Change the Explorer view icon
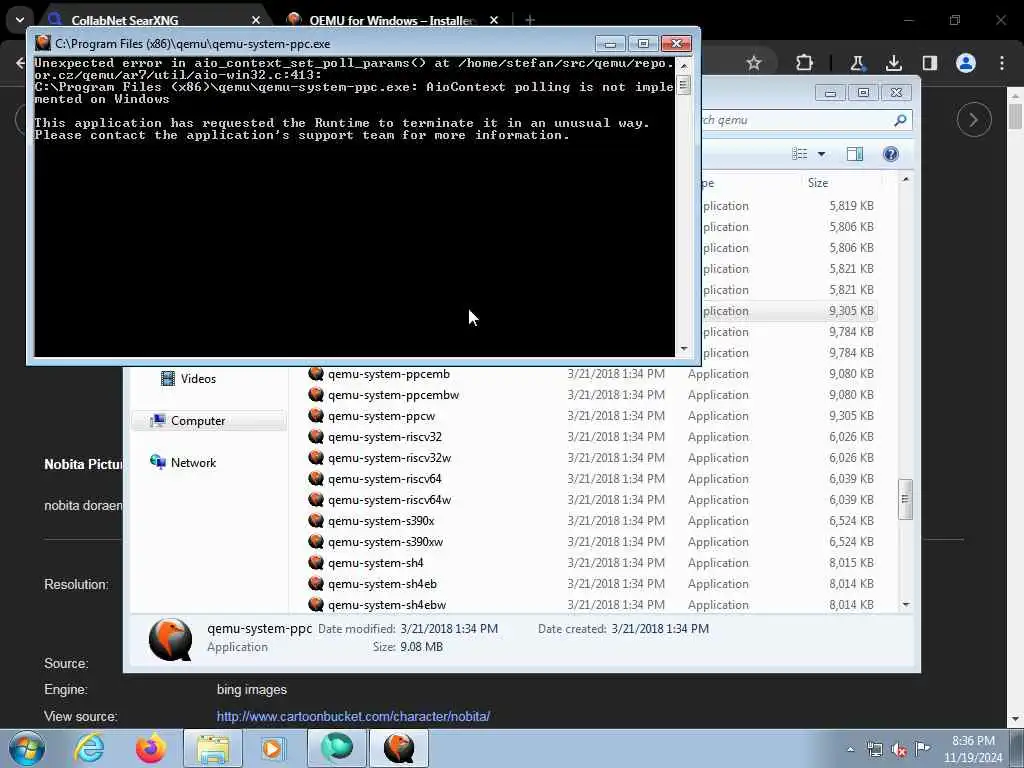The height and width of the screenshot is (768, 1024). [x=799, y=154]
